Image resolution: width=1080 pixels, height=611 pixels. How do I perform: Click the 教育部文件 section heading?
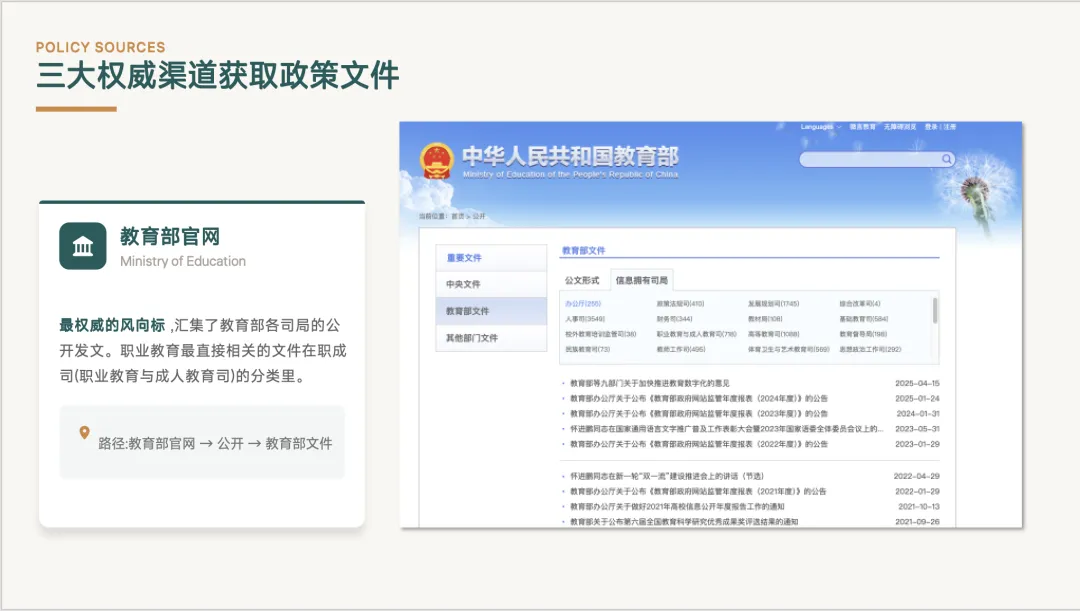coord(583,250)
